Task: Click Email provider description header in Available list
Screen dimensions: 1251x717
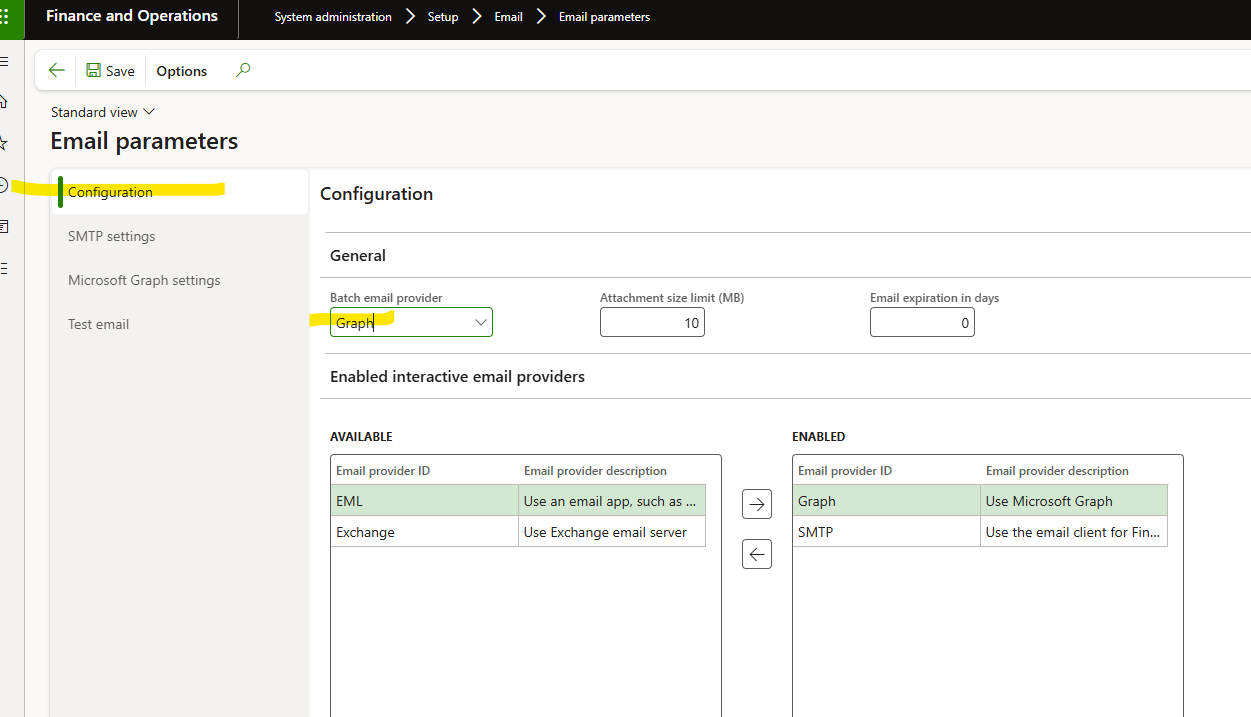Action: 595,471
